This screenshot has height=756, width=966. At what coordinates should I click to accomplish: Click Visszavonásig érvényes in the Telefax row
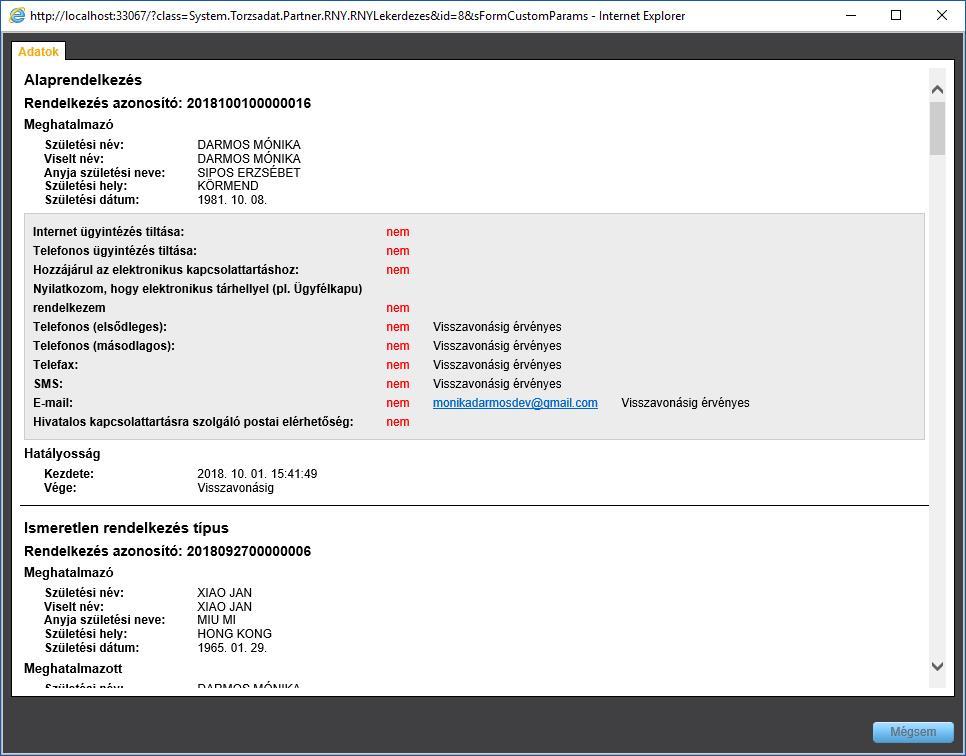(x=497, y=365)
